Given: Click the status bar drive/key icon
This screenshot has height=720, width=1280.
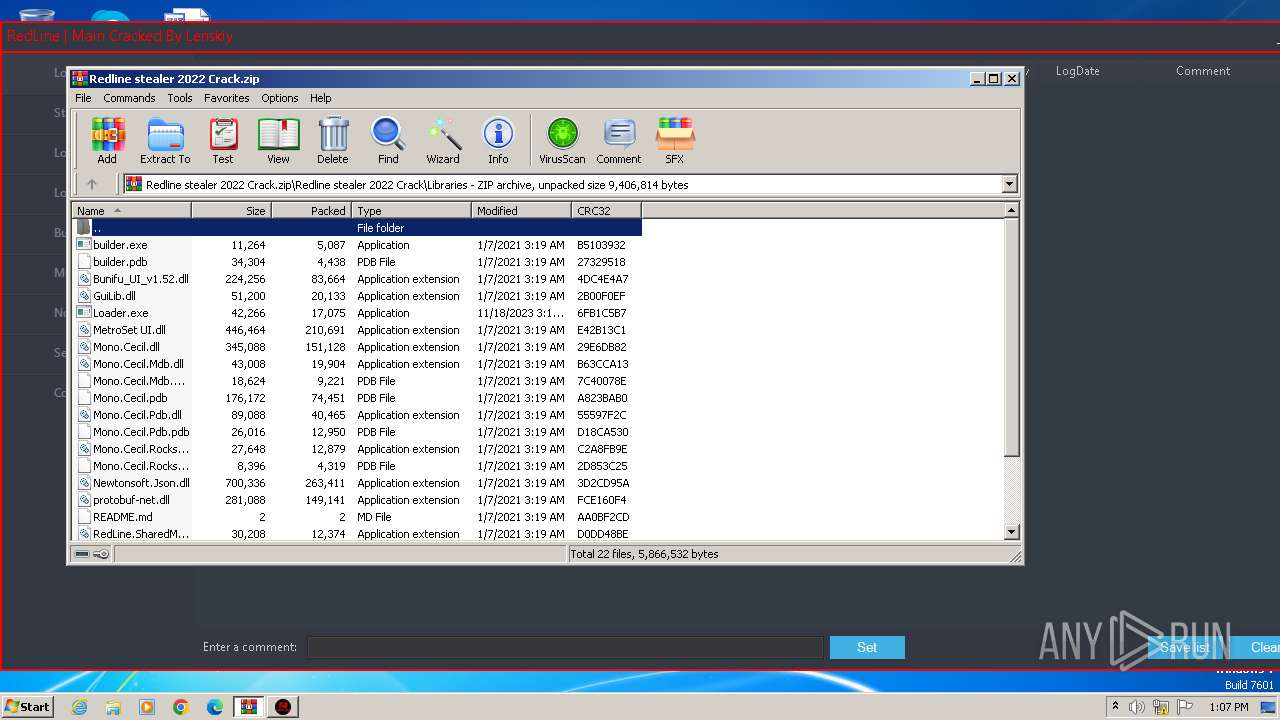Looking at the screenshot, I should (92, 554).
